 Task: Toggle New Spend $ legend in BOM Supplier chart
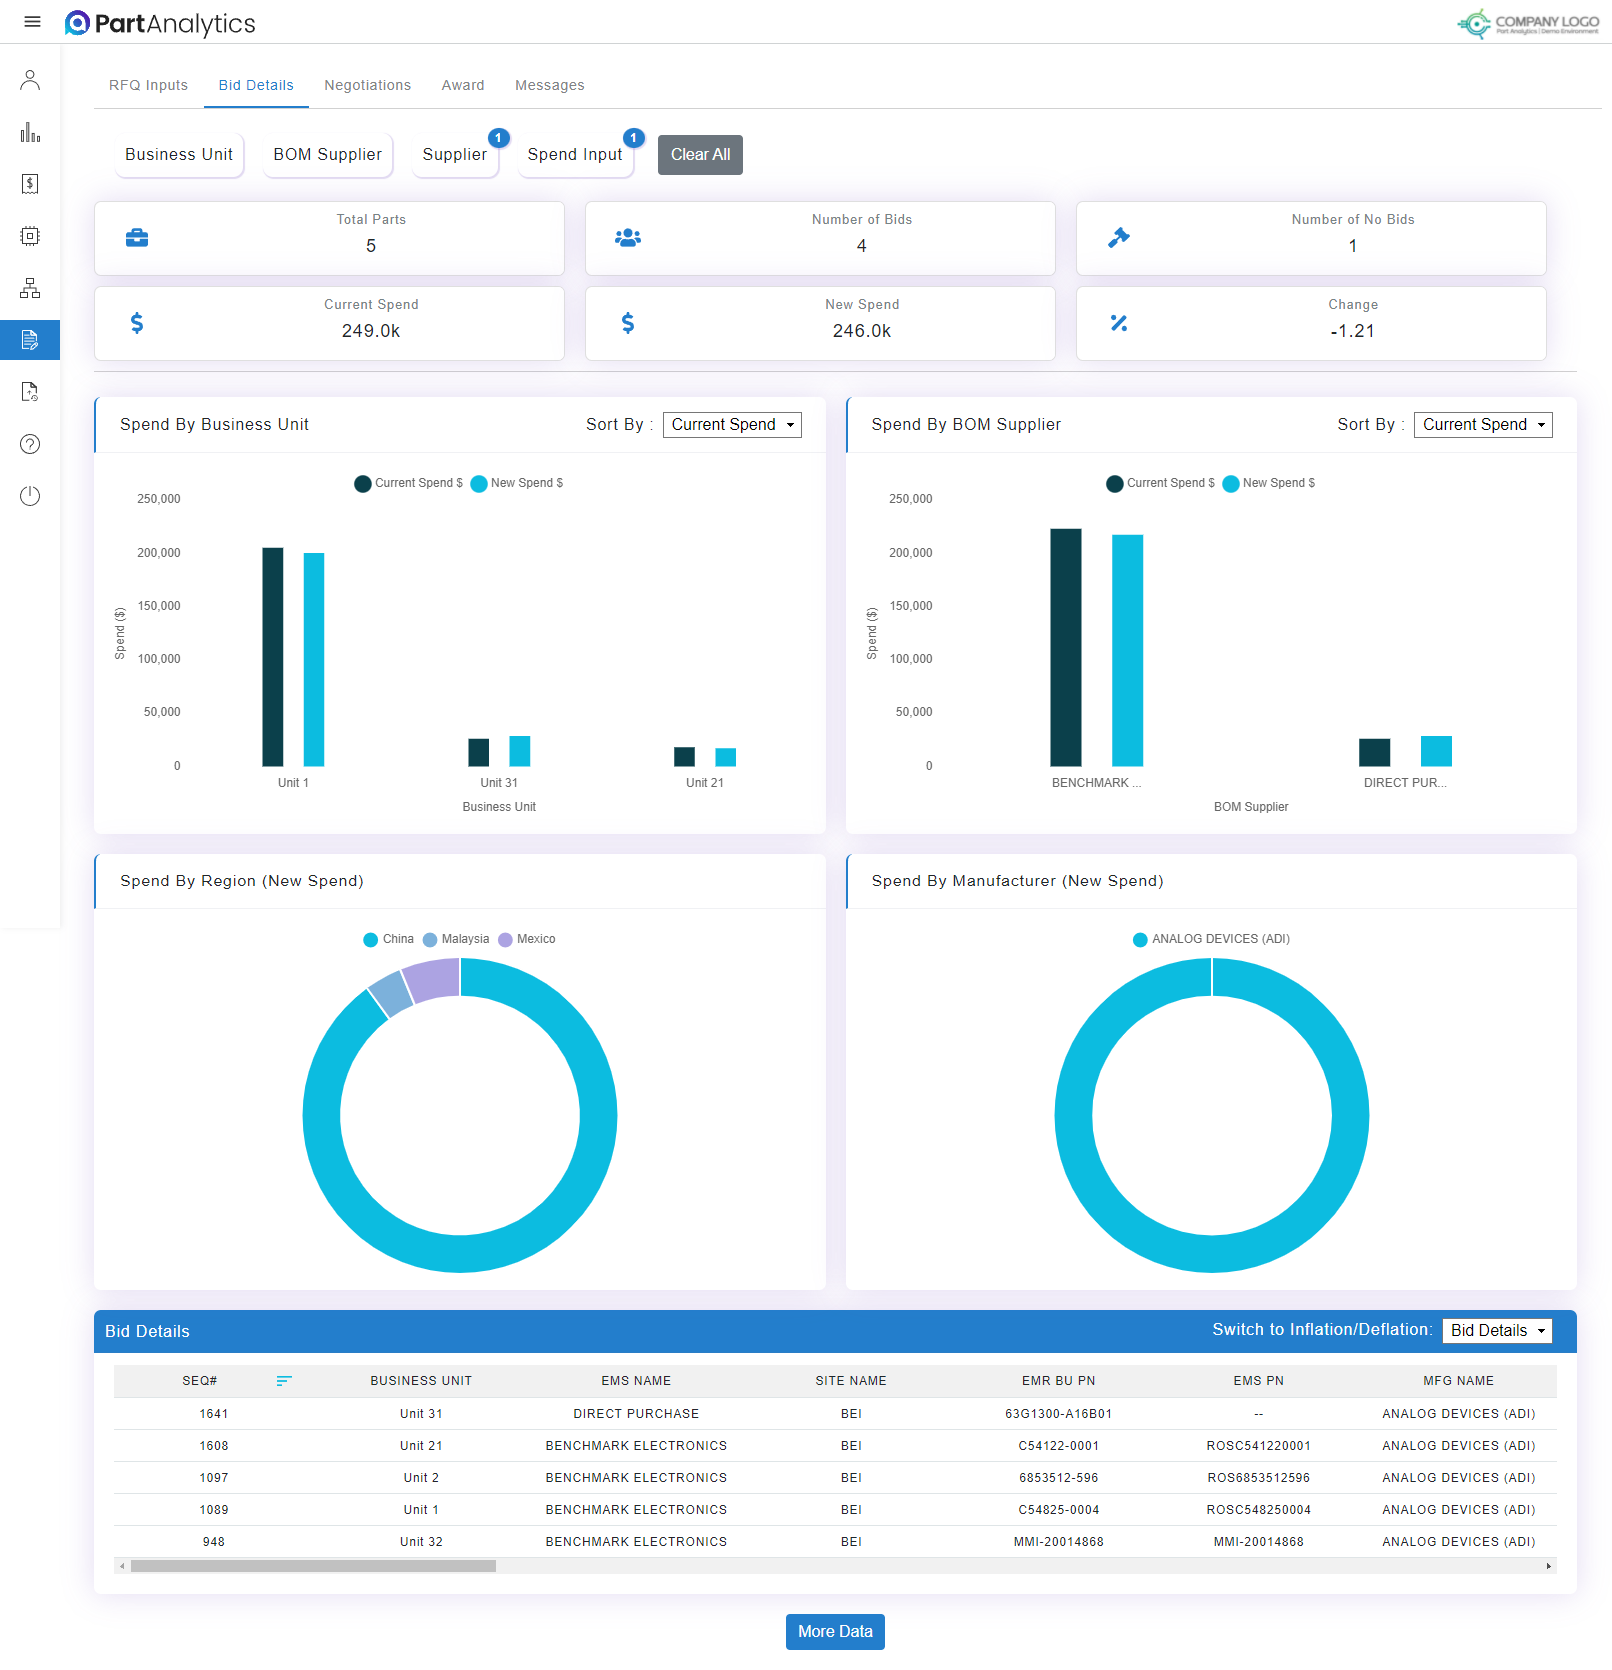[x=1269, y=483]
